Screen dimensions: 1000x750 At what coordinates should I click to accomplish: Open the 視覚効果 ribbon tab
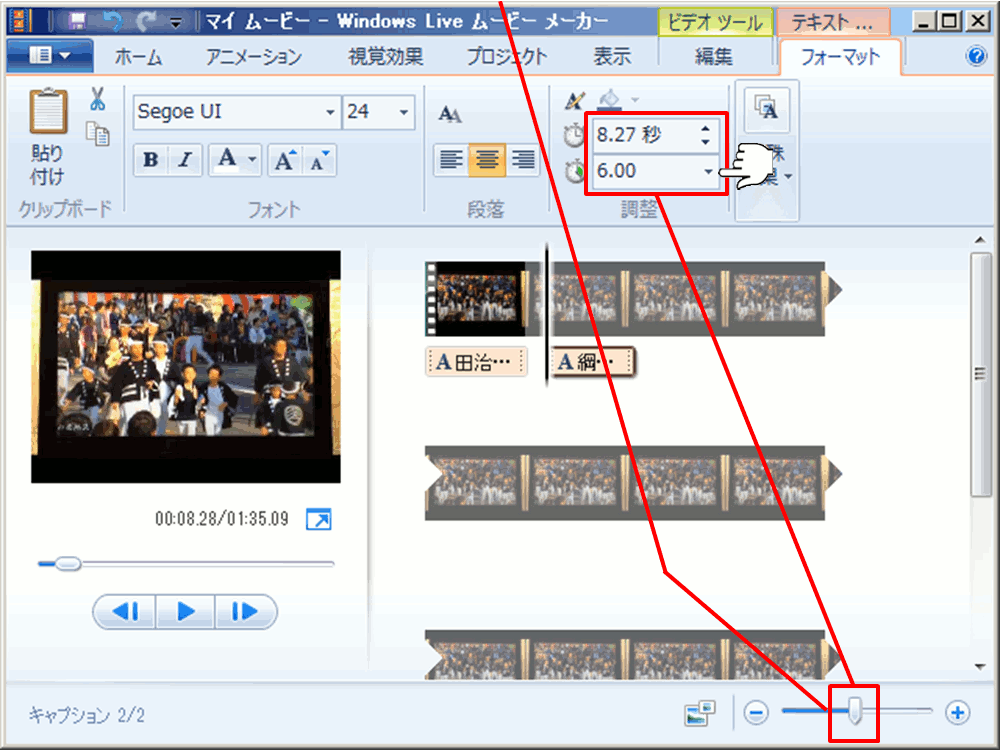point(385,57)
